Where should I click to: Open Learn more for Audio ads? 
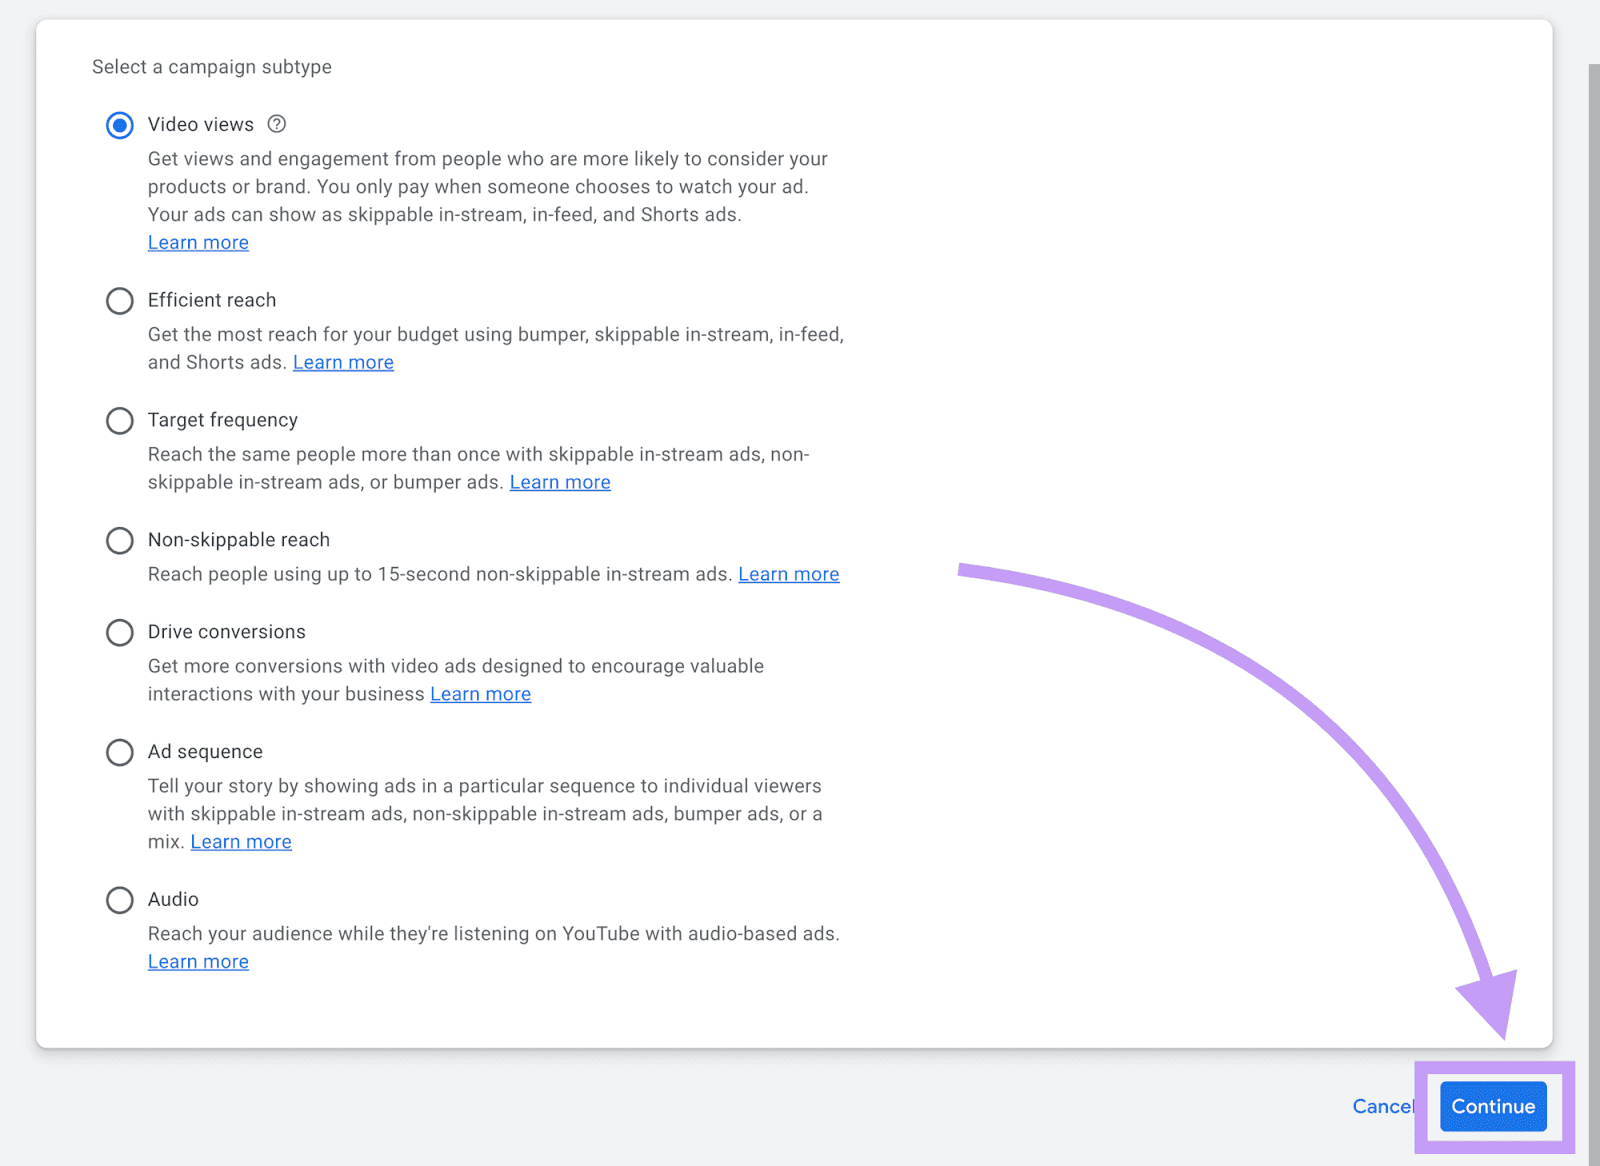pyautogui.click(x=197, y=961)
